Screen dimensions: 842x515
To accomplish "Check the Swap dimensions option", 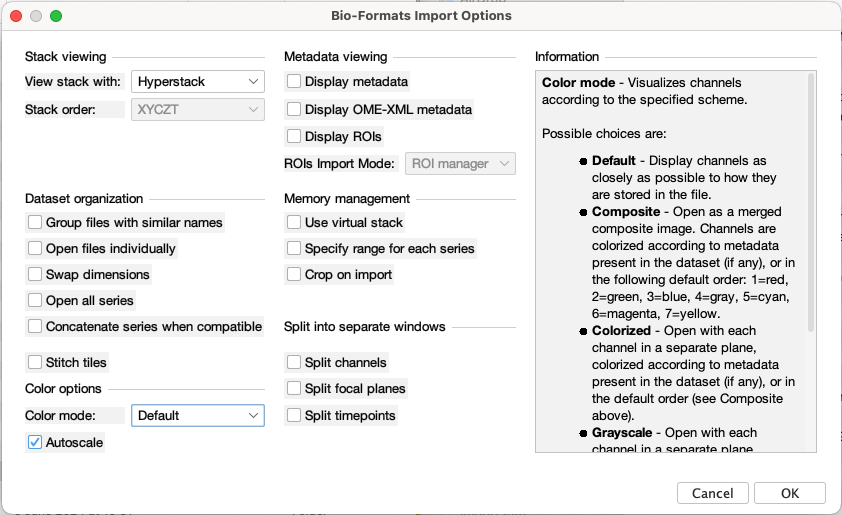I will [35, 274].
